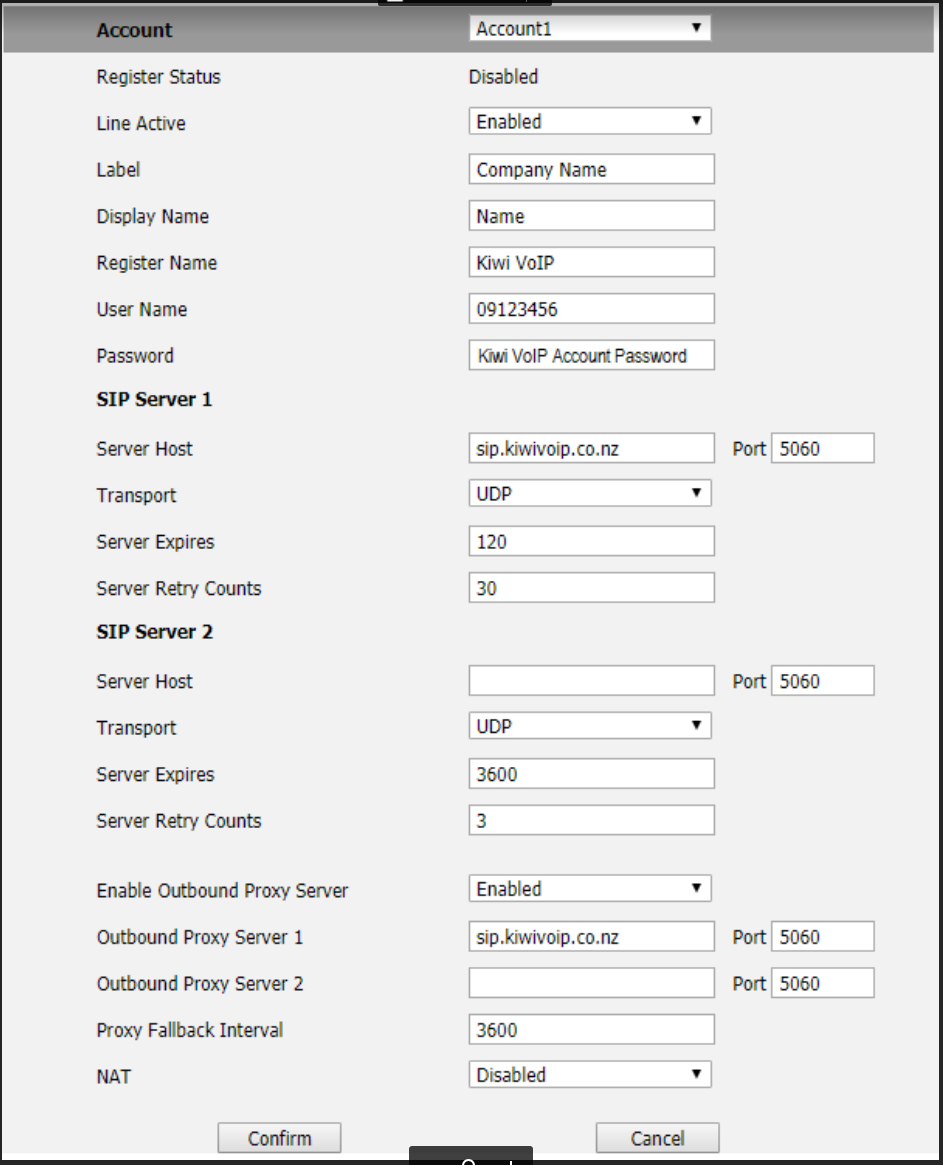The height and width of the screenshot is (1165, 943).
Task: Click the SIP Server 2 heading
Action: 155,632
